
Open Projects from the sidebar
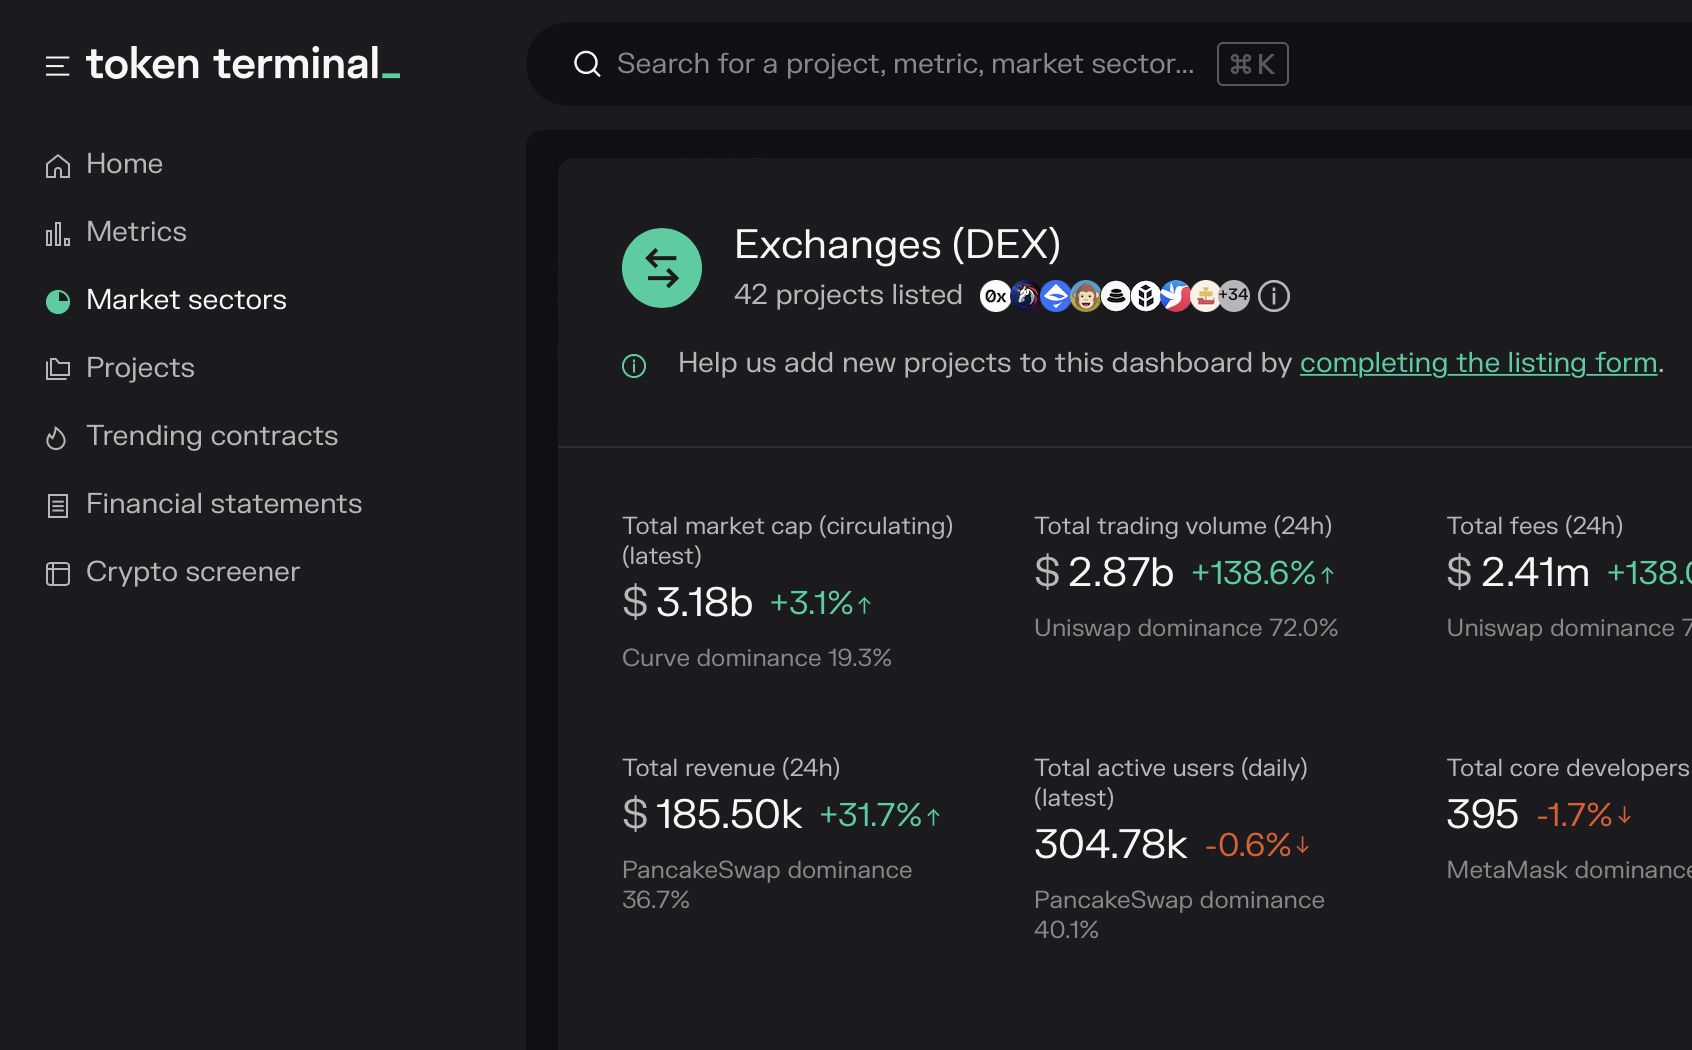point(140,368)
